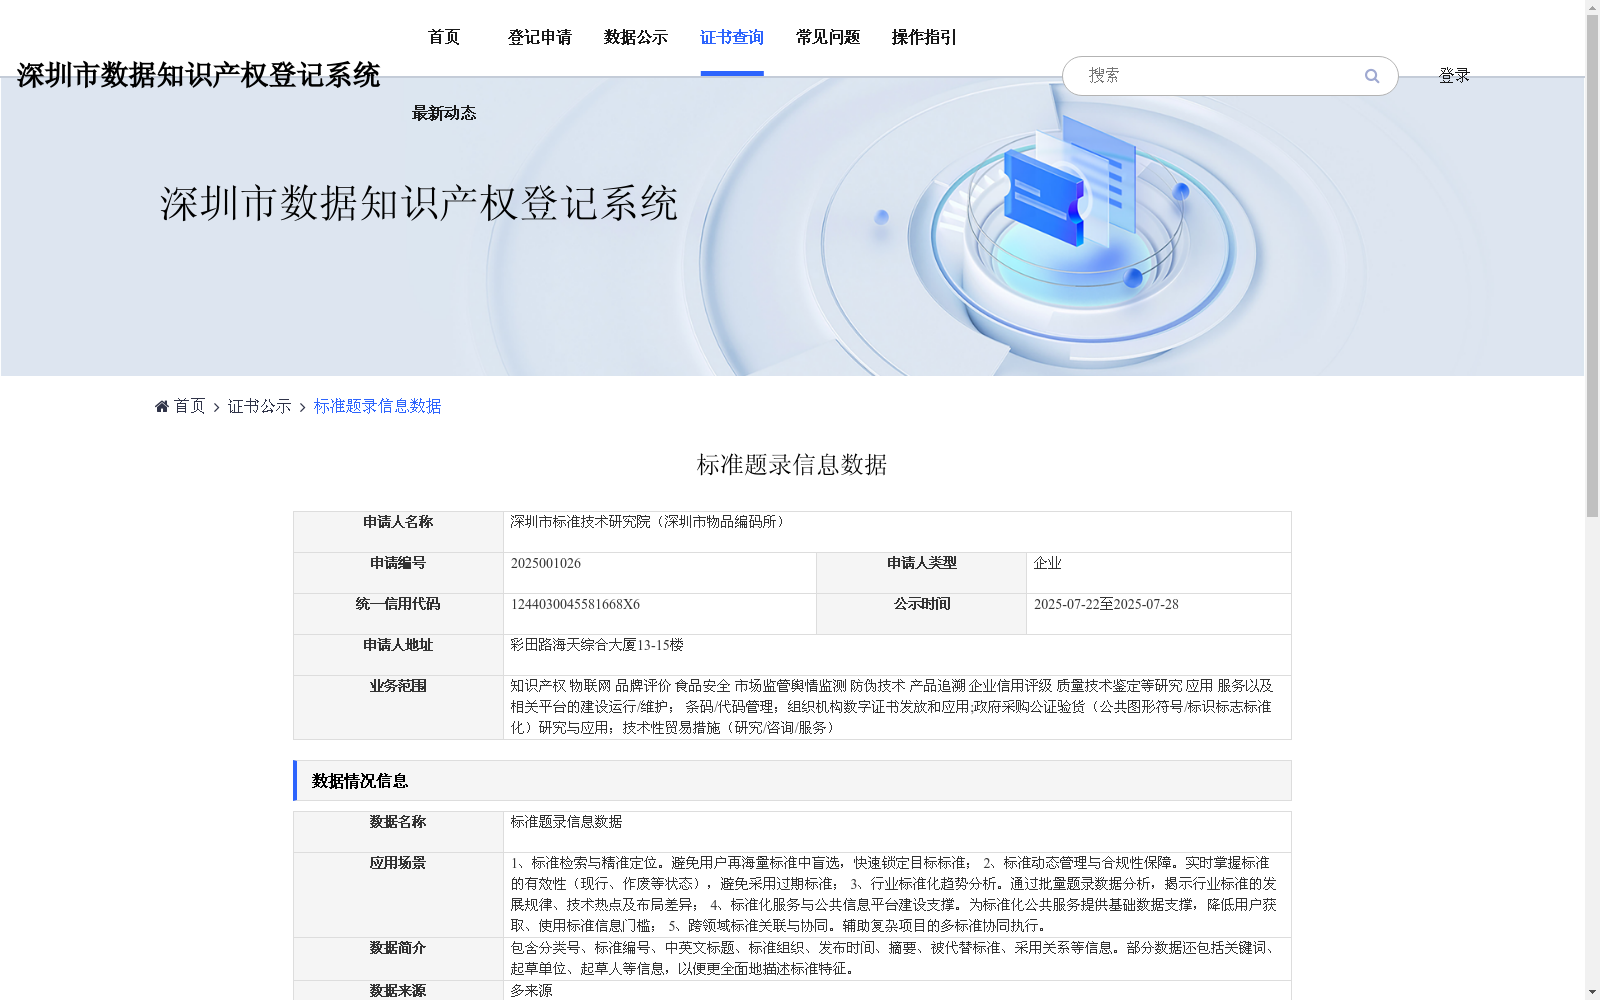Click the application scenario text starting 1、标准检索与精准定位
Viewport: 1600px width, 1000px height.
pyautogui.click(x=894, y=894)
